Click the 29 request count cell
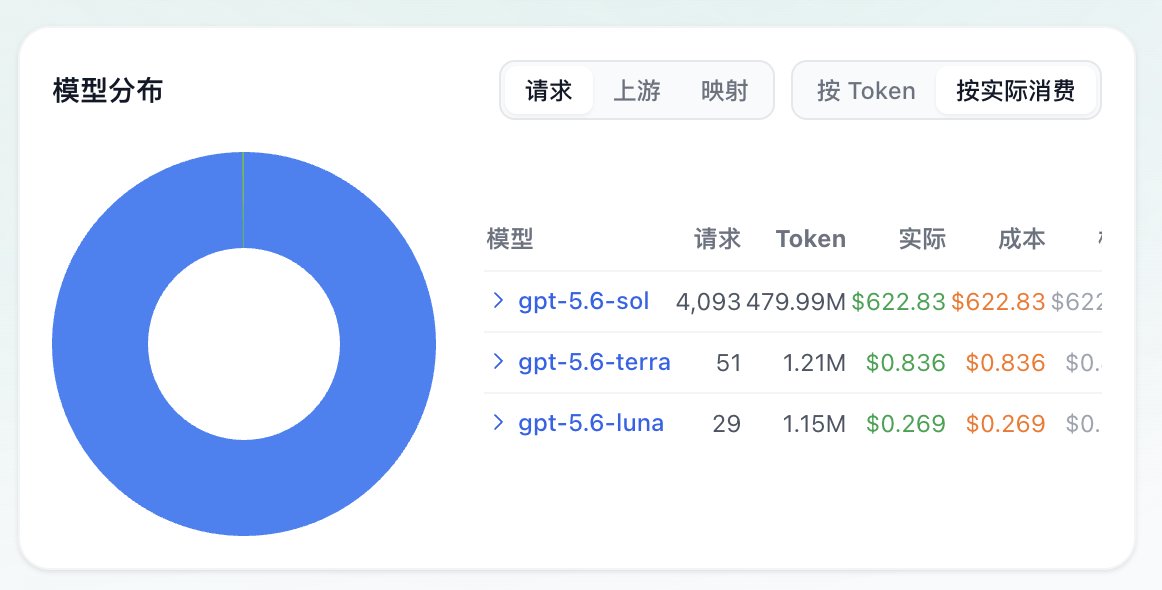This screenshot has height=590, width=1162. (726, 423)
